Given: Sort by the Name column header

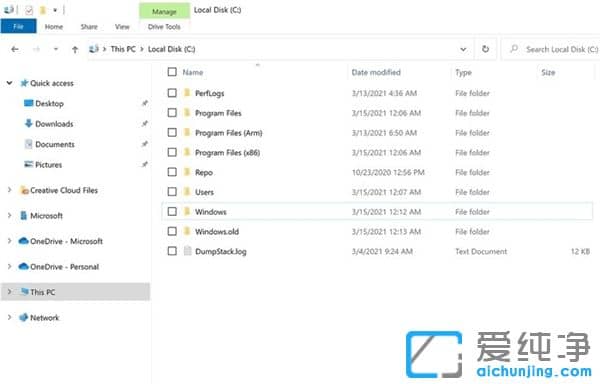Looking at the screenshot, I should tap(193, 72).
